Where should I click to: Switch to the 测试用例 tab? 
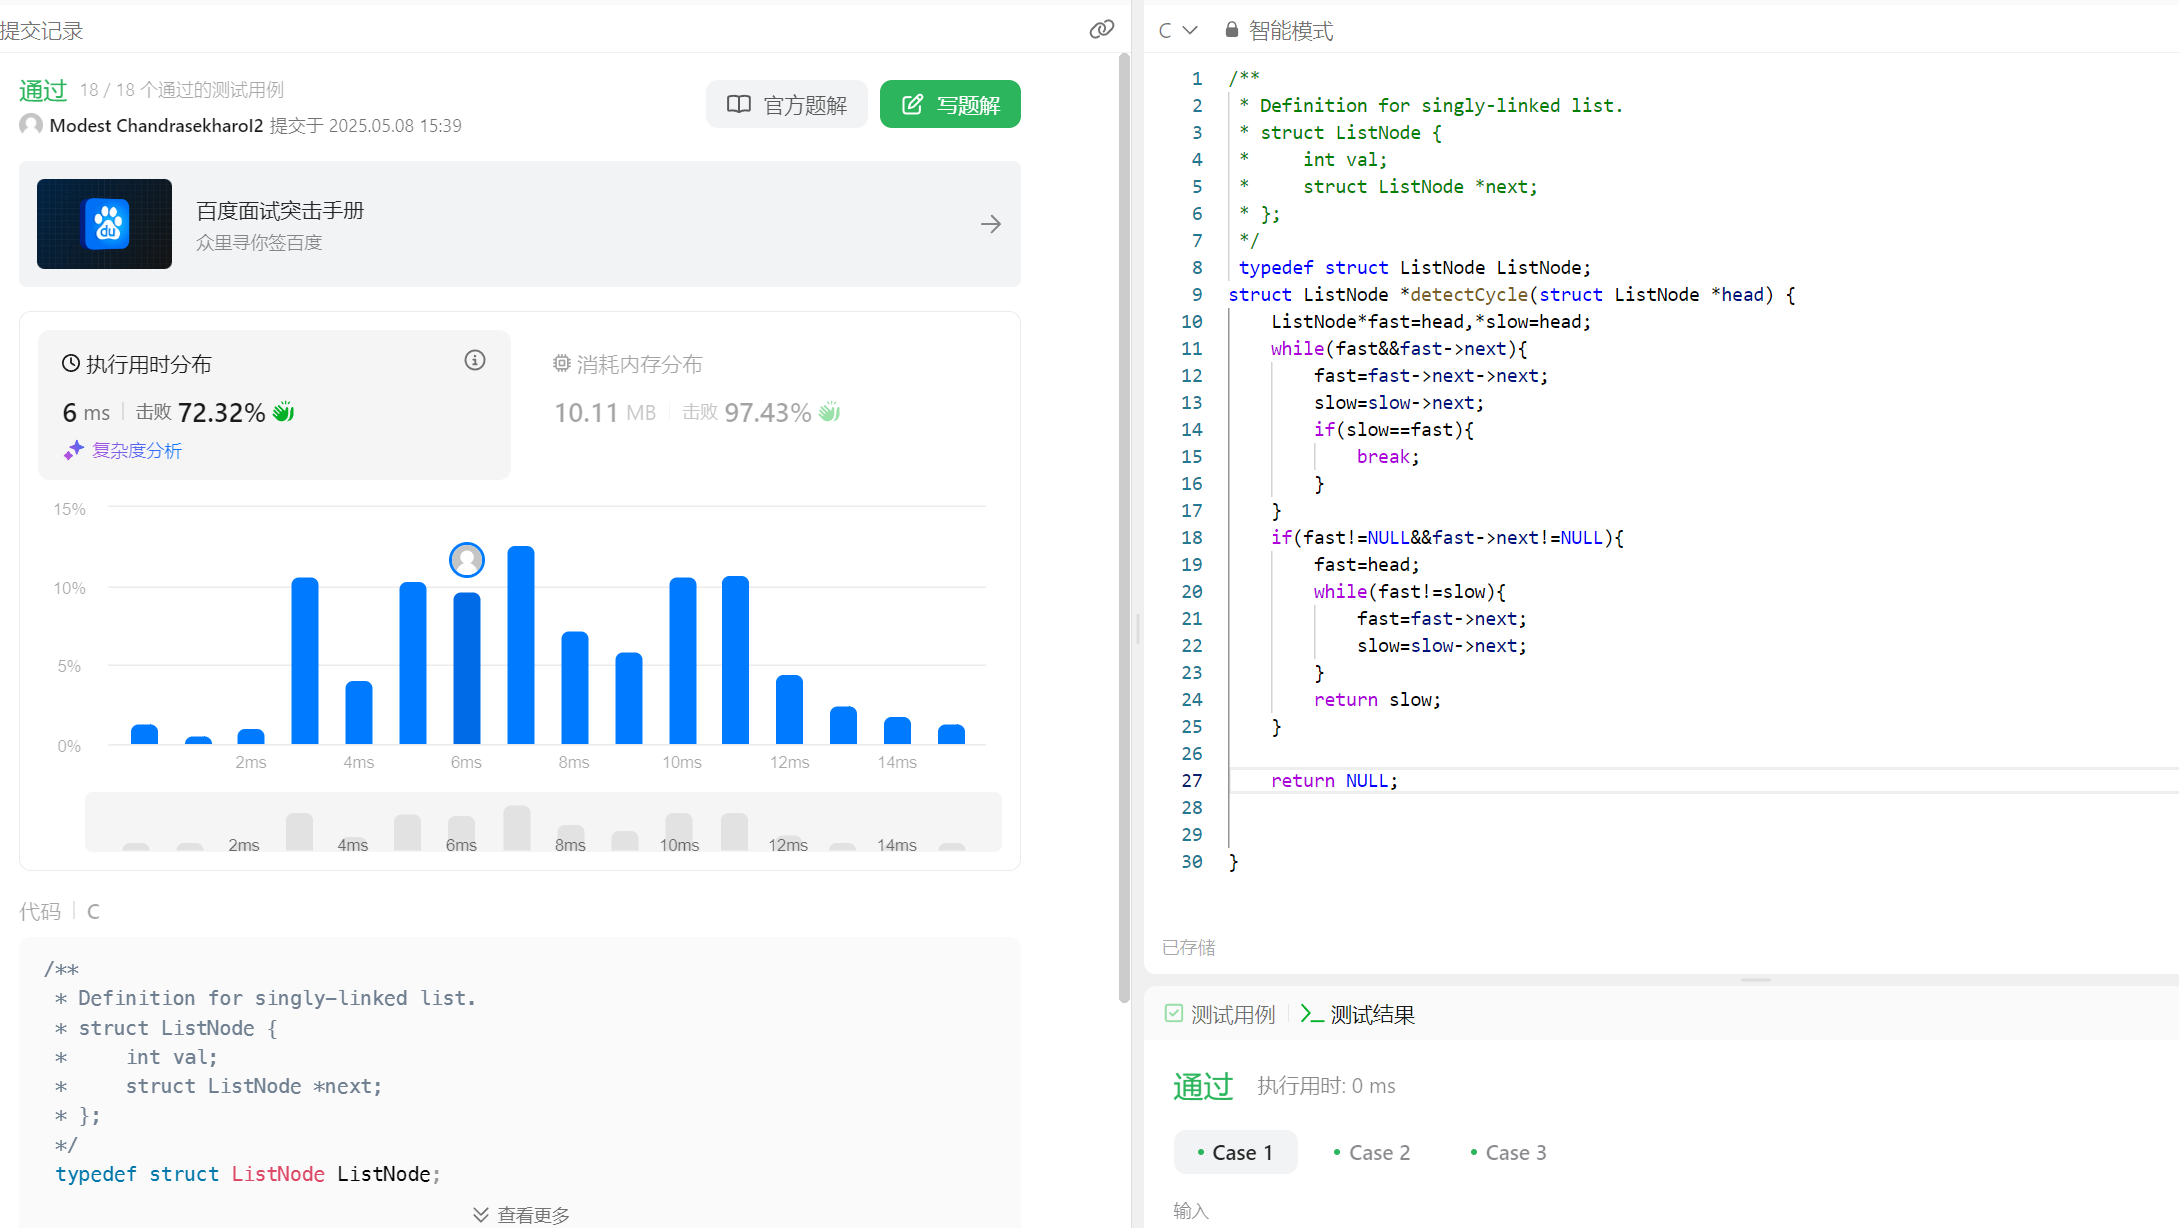(x=1221, y=1014)
